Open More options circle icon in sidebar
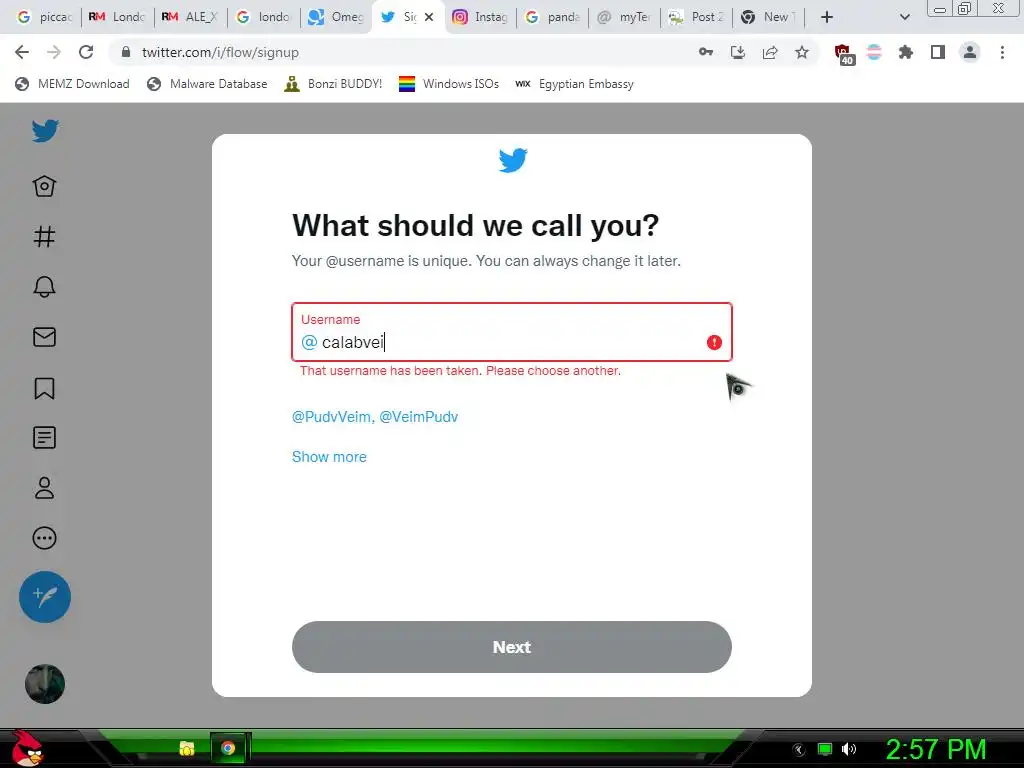The image size is (1024, 768). pyautogui.click(x=44, y=538)
